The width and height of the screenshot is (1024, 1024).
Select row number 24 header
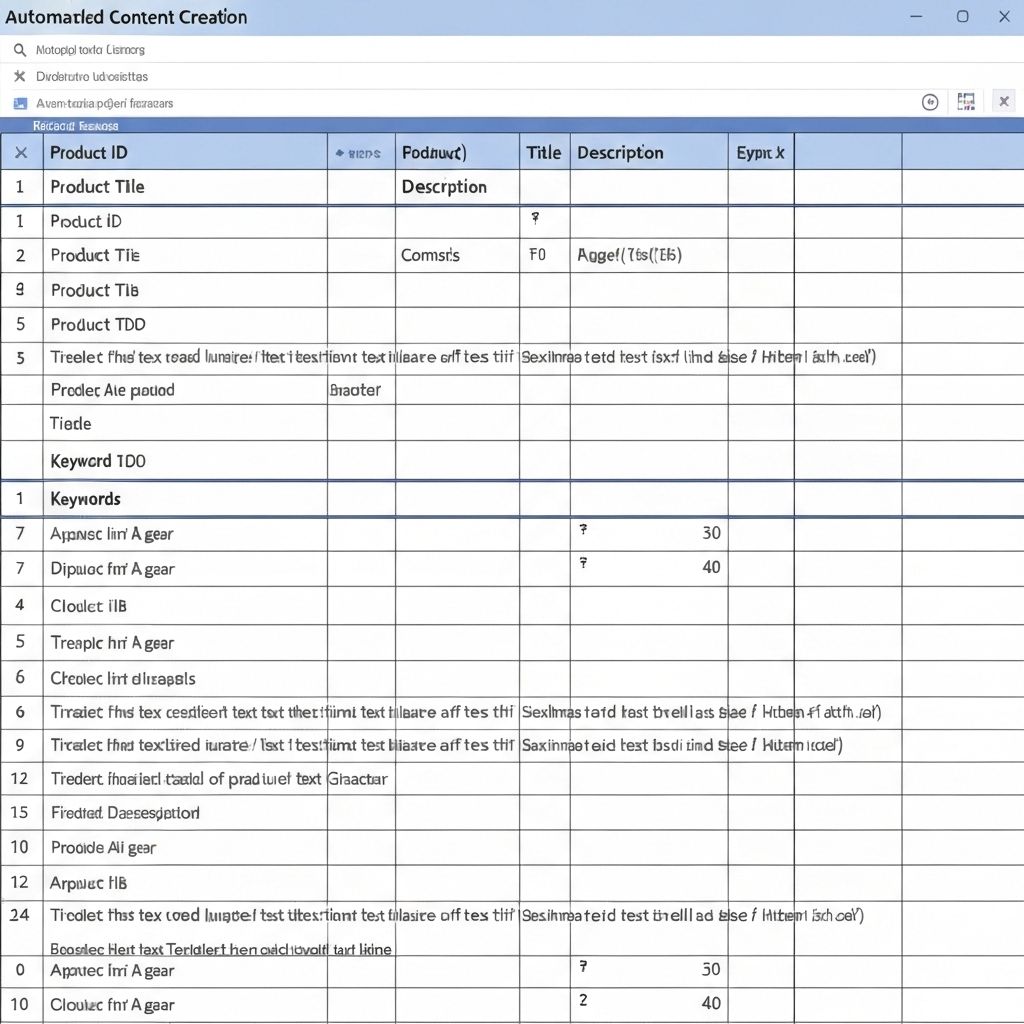pyautogui.click(x=19, y=914)
